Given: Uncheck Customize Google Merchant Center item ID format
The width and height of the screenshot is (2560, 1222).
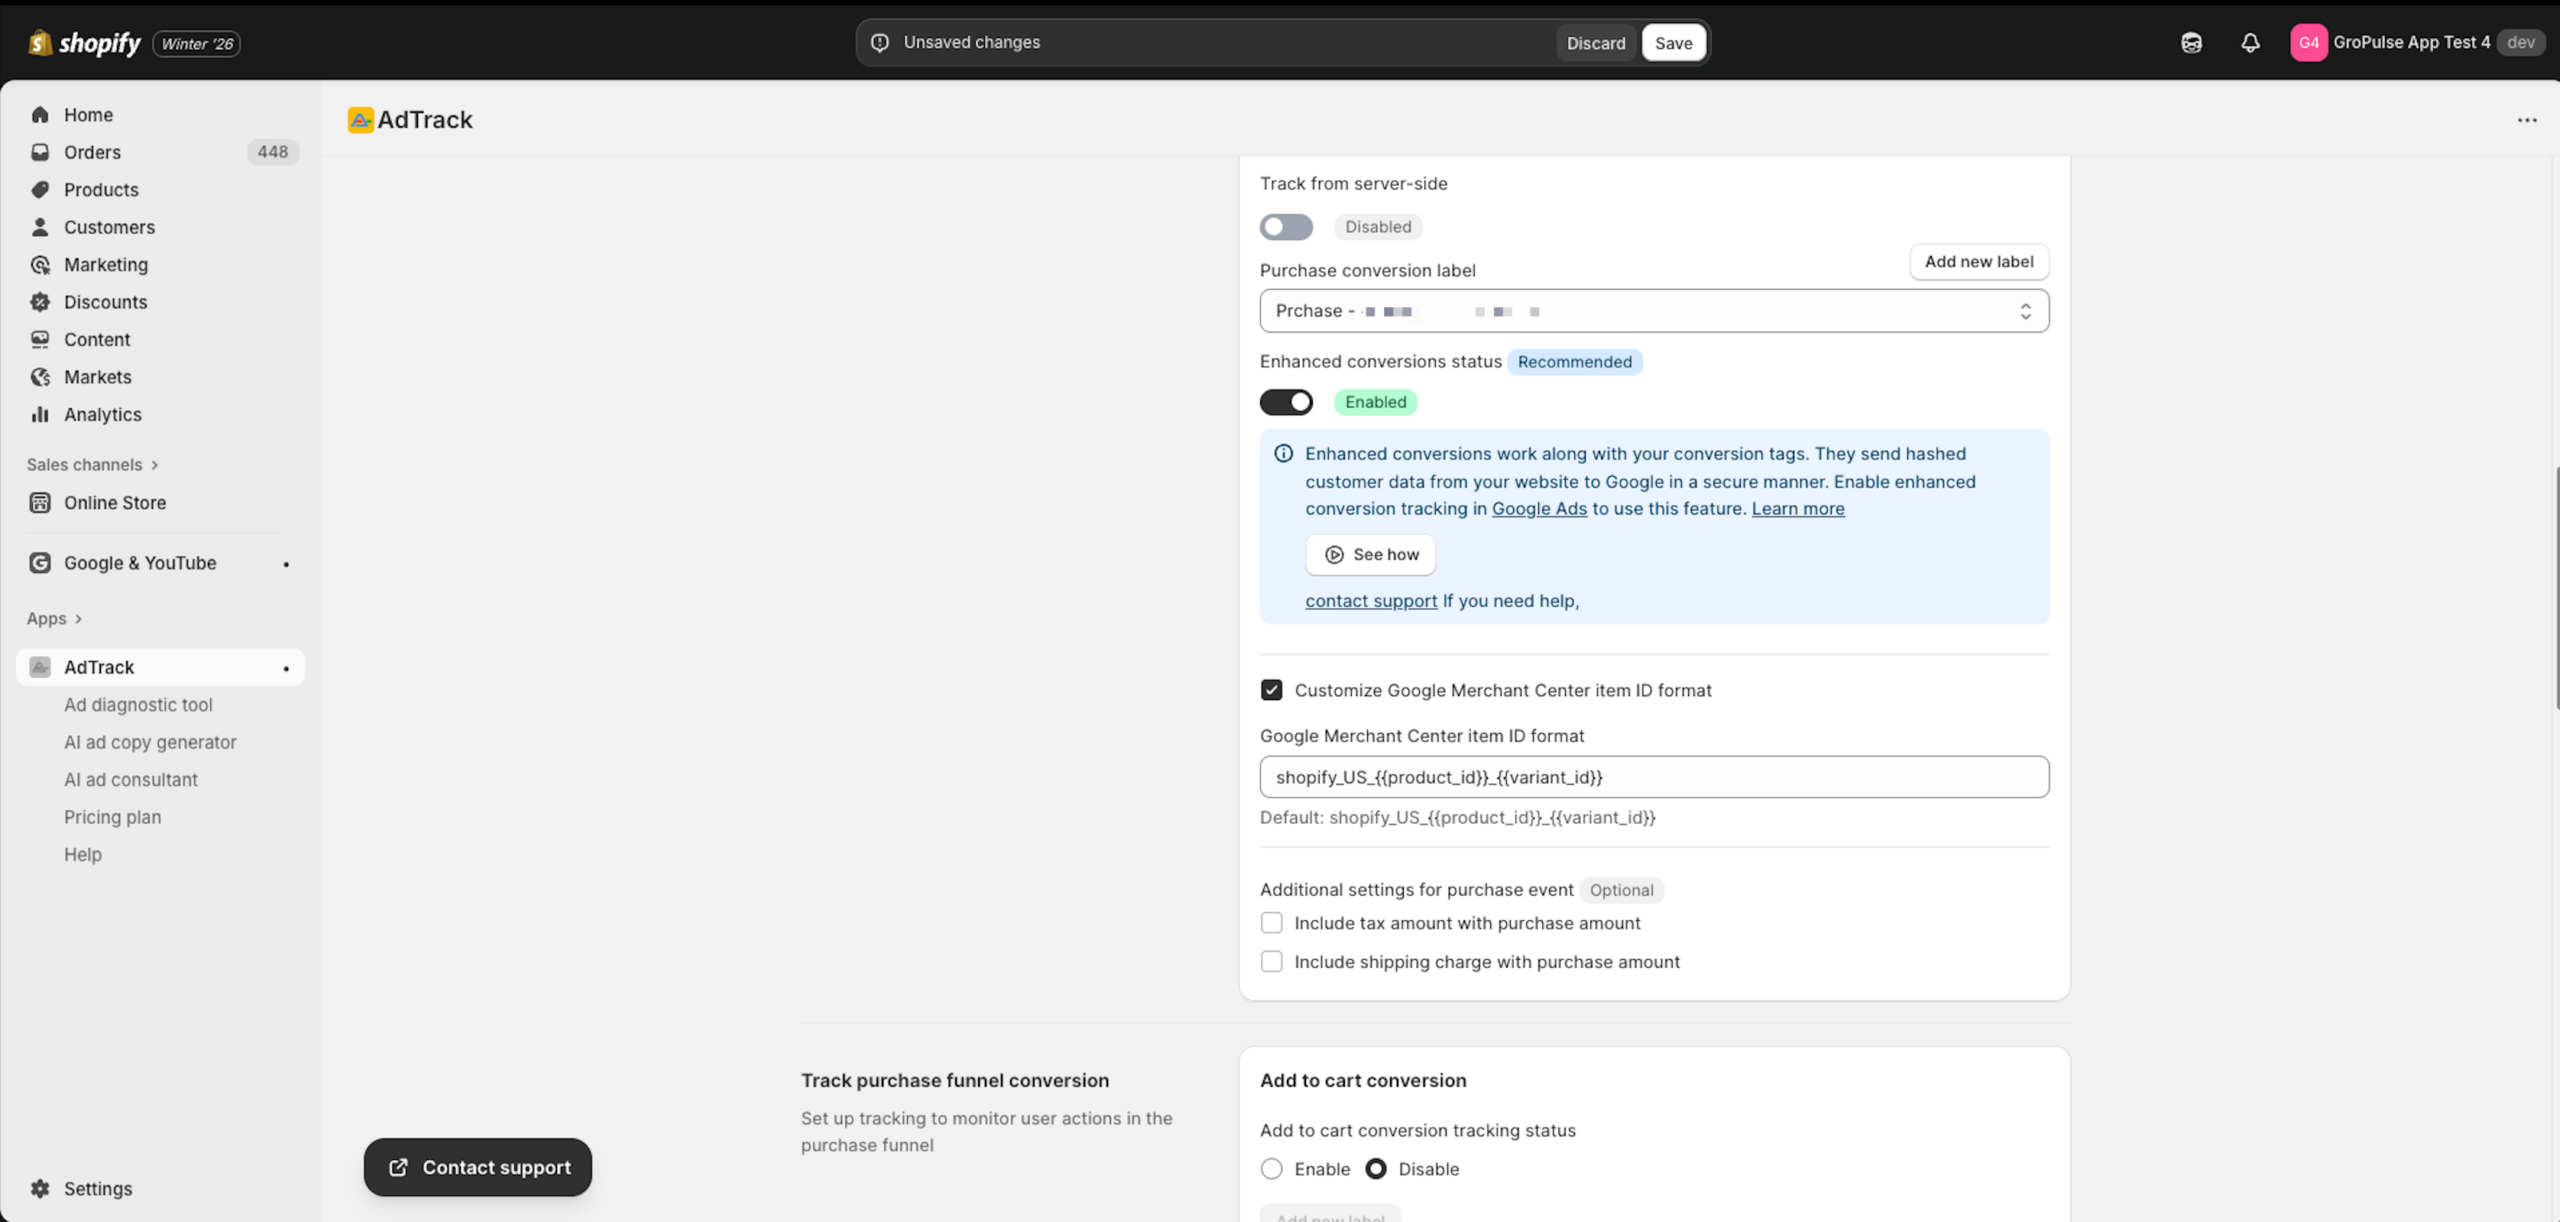Looking at the screenshot, I should 1271,690.
